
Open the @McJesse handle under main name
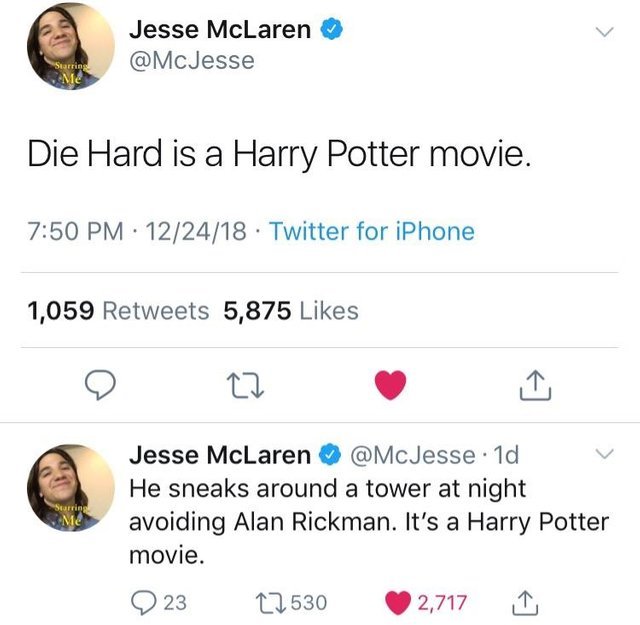coord(192,61)
